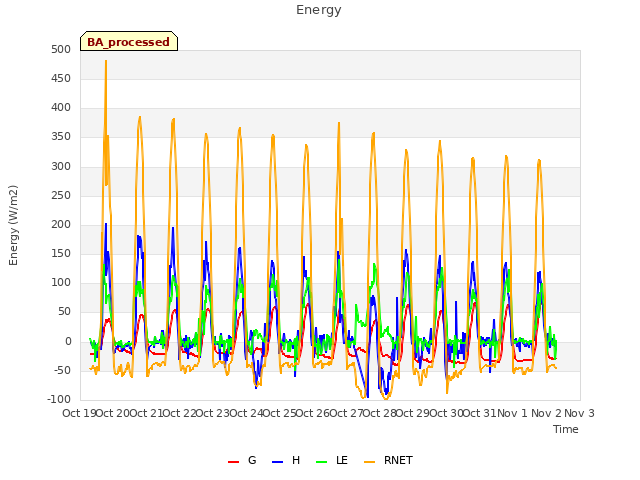Click the 500 y-axis tick label

click(x=61, y=49)
